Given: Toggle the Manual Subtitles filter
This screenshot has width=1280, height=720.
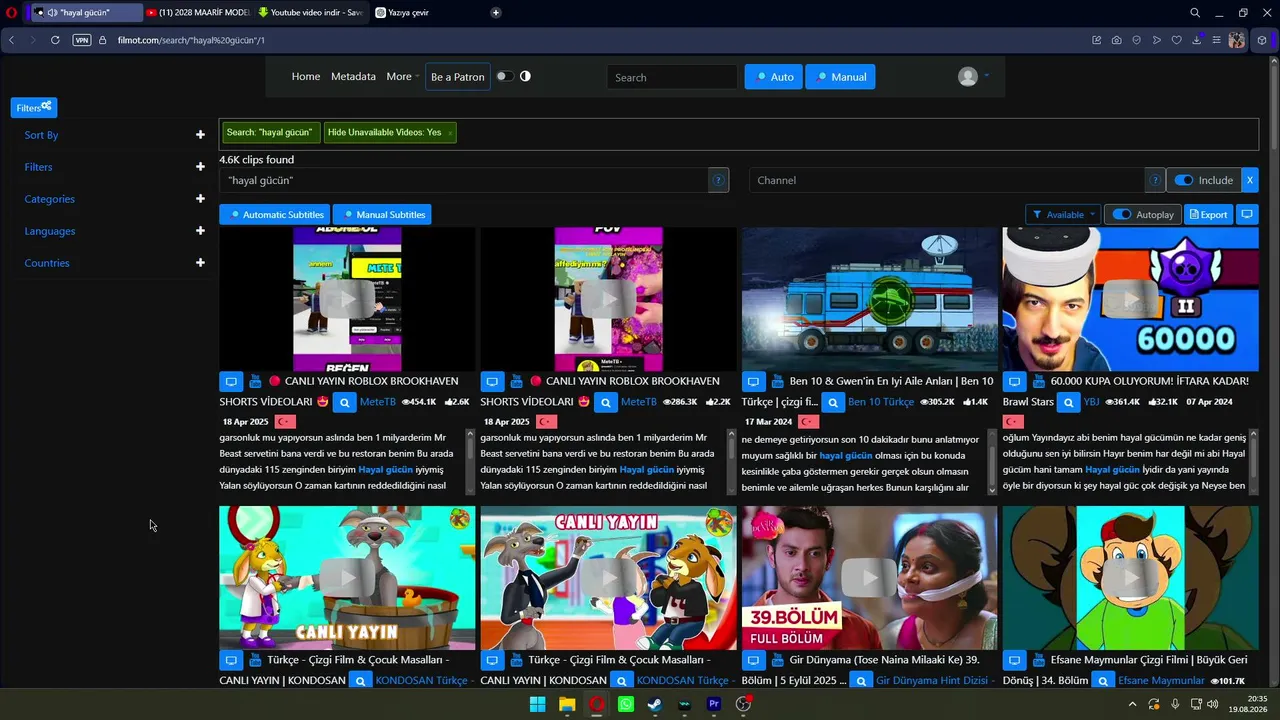Looking at the screenshot, I should point(382,214).
